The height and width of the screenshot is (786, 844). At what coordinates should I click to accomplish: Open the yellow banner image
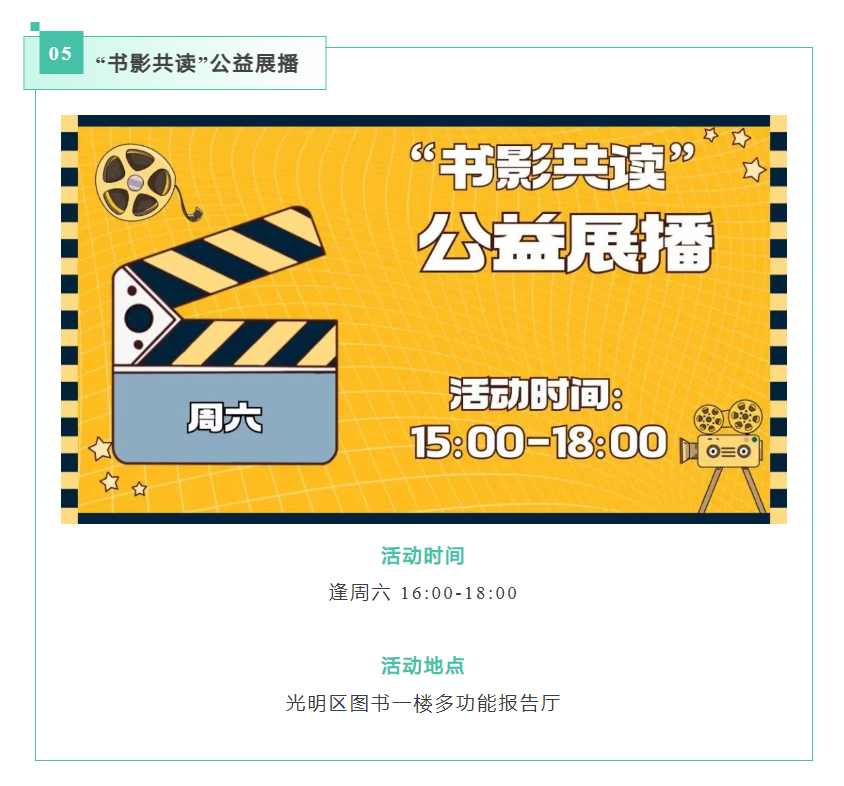point(424,319)
